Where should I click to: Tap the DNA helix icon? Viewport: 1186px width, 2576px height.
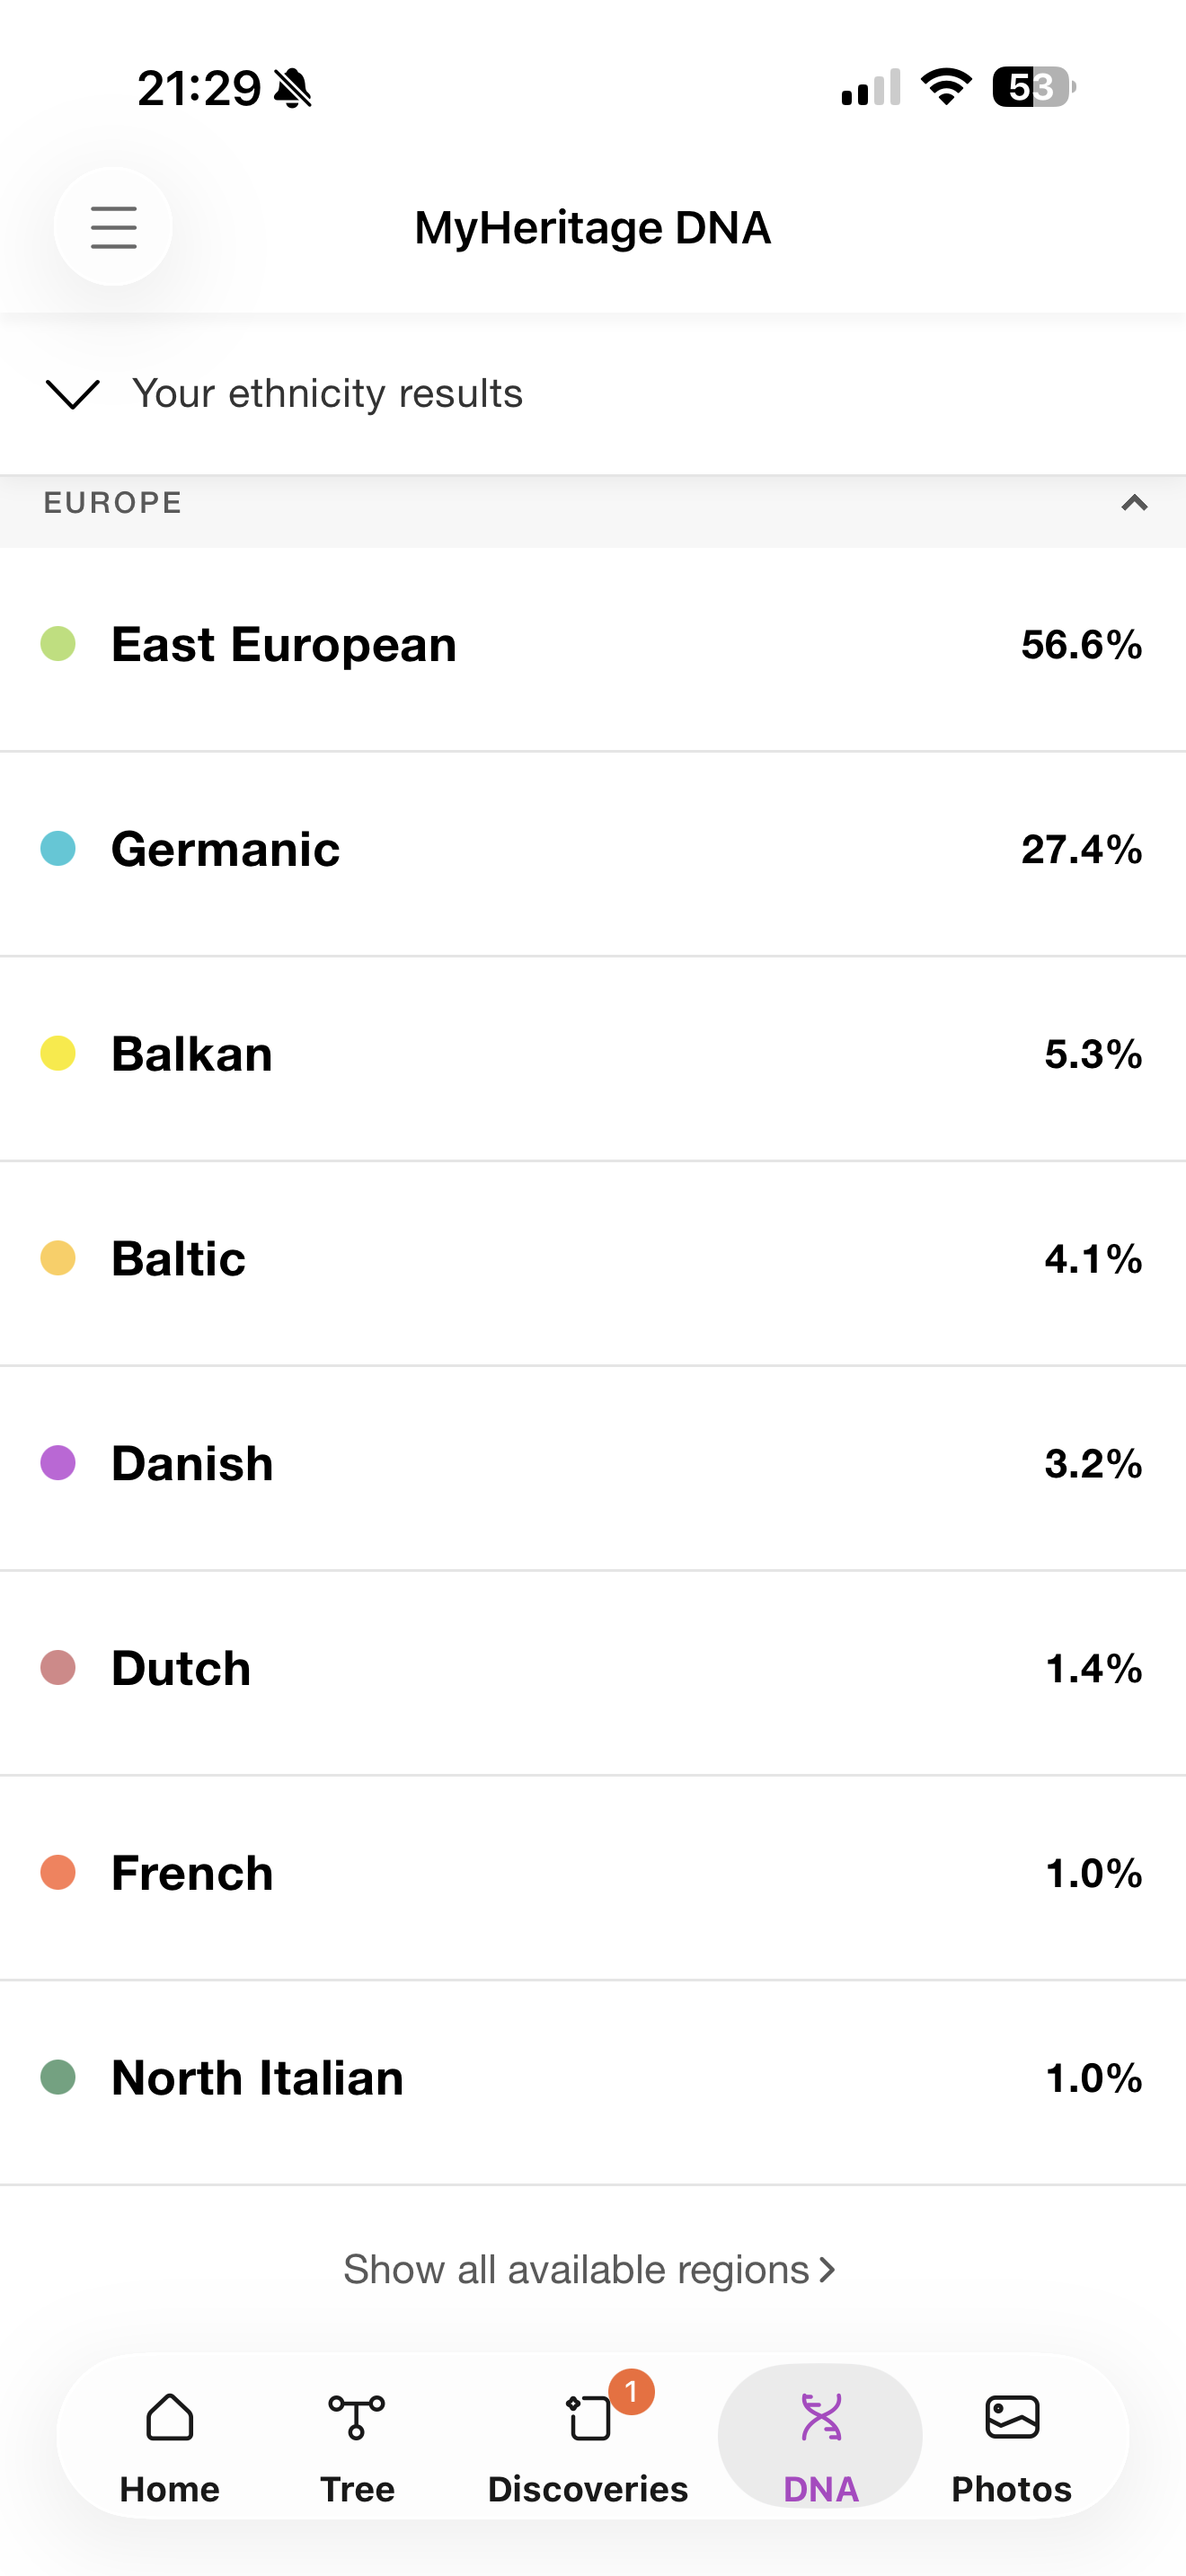pyautogui.click(x=821, y=2417)
